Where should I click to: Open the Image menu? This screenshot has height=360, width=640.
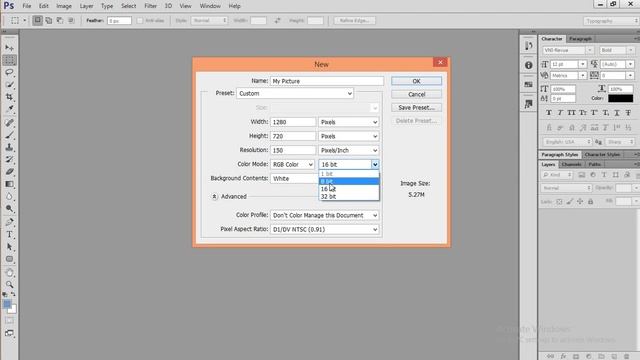(64, 6)
